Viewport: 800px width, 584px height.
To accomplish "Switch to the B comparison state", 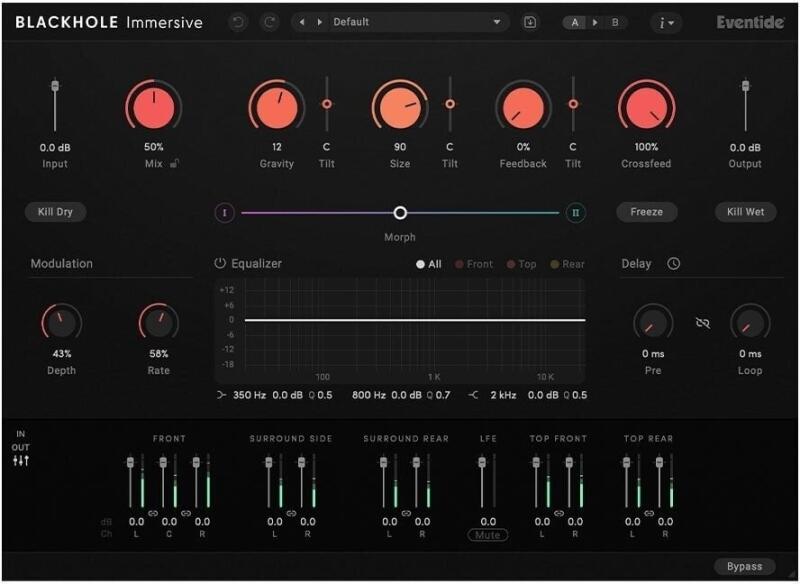I will pos(615,22).
